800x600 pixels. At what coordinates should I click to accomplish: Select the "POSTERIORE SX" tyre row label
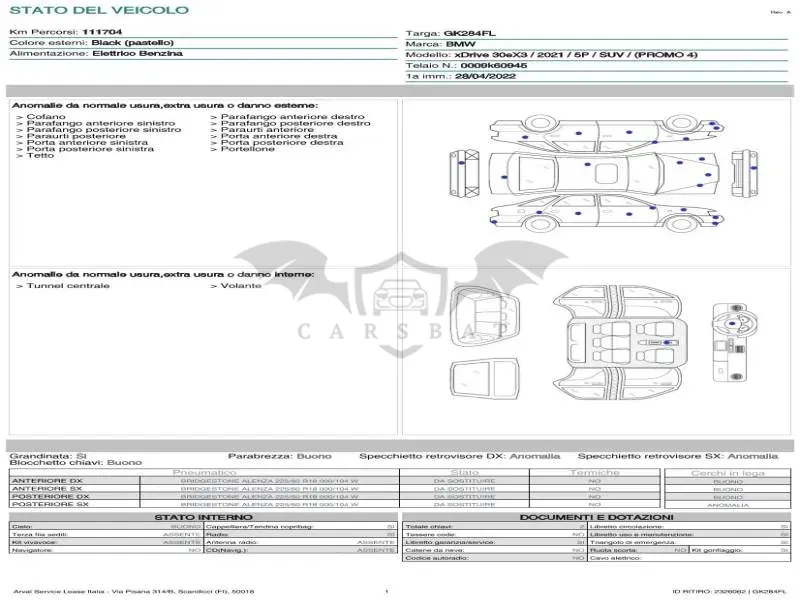point(50,504)
